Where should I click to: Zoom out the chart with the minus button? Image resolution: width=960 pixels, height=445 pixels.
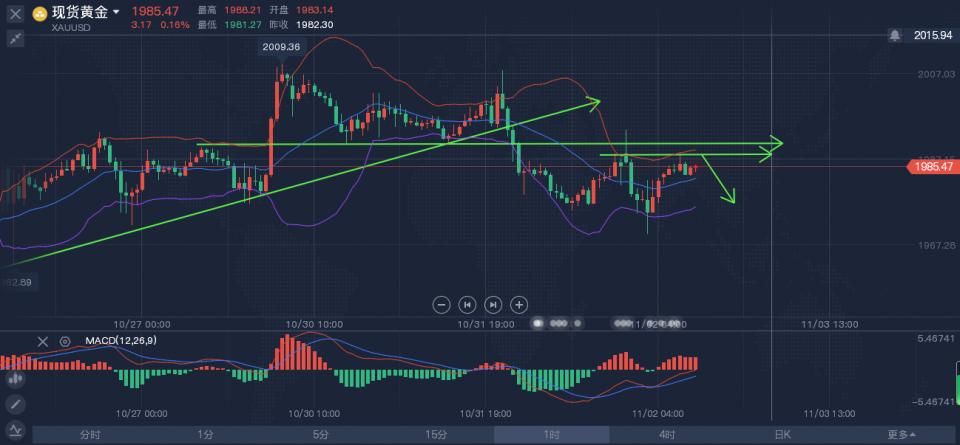[x=441, y=304]
